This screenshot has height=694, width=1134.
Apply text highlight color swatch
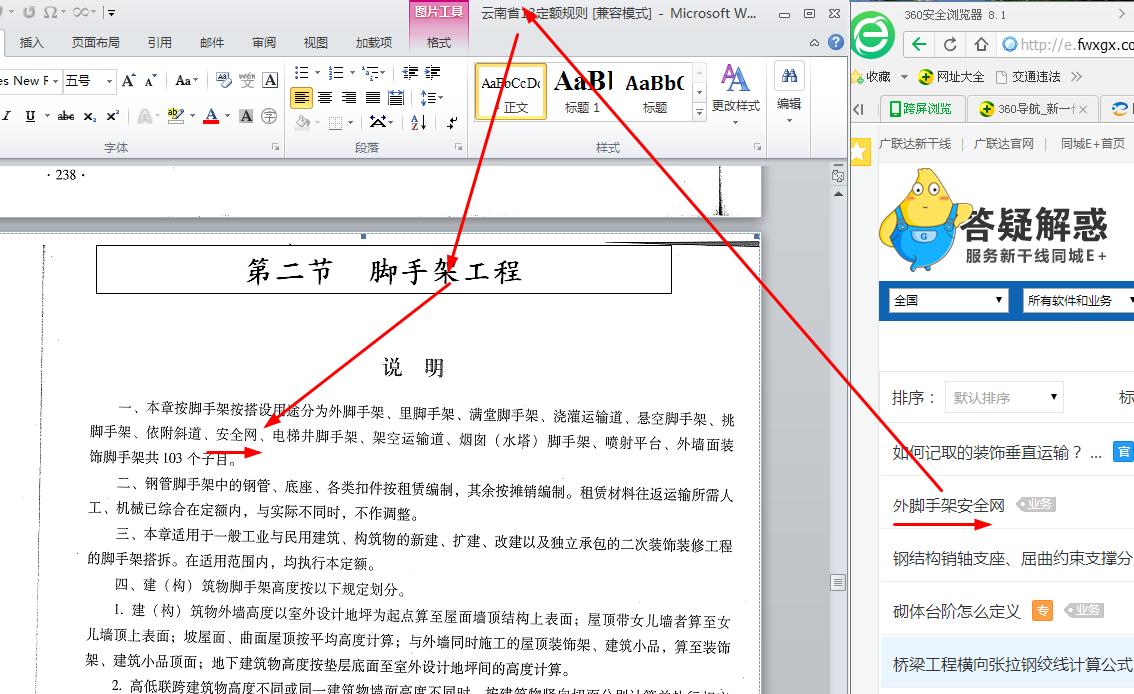[175, 116]
